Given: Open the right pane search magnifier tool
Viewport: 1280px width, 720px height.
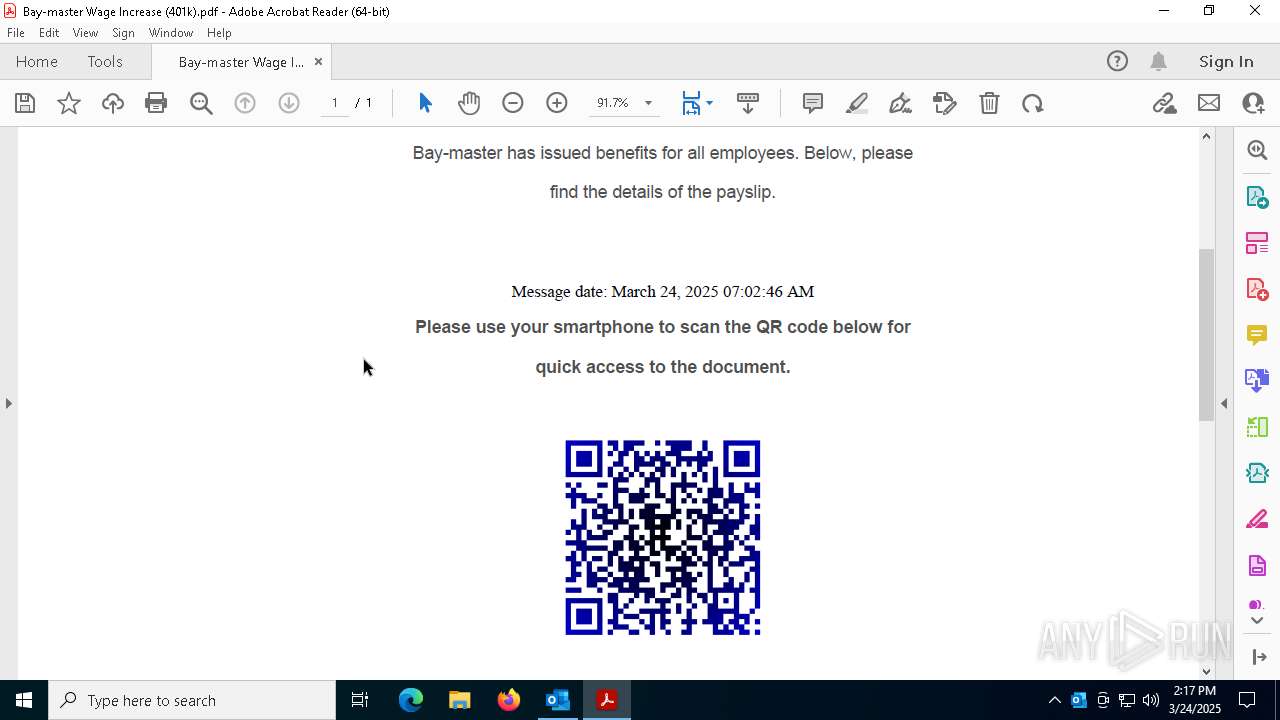Looking at the screenshot, I should 1257,150.
